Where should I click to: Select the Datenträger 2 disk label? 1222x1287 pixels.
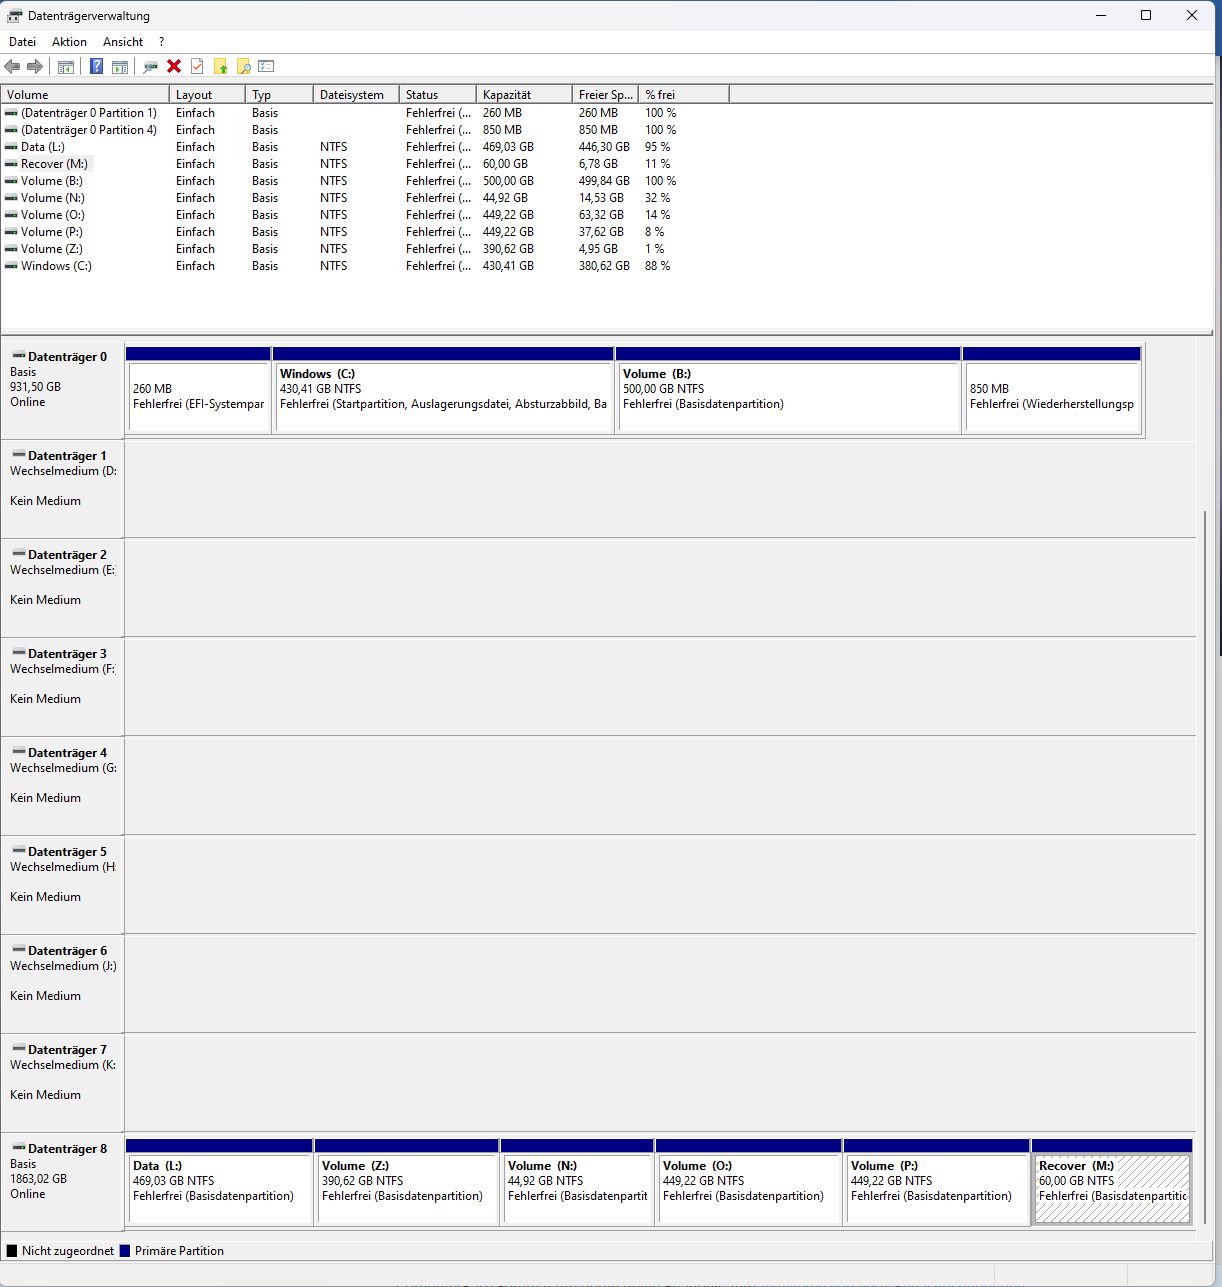point(67,555)
